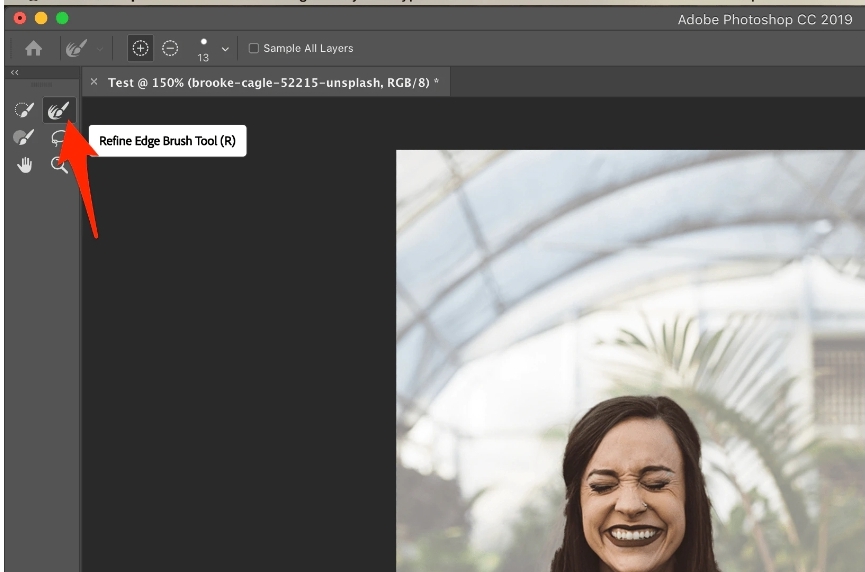Choose the add-to-selection plus brush mode
Image resolution: width=865 pixels, height=572 pixels.
pos(140,49)
